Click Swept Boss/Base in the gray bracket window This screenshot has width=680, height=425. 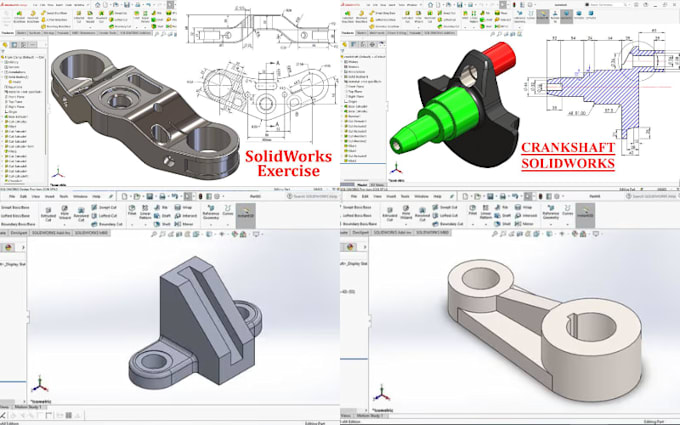pos(15,207)
